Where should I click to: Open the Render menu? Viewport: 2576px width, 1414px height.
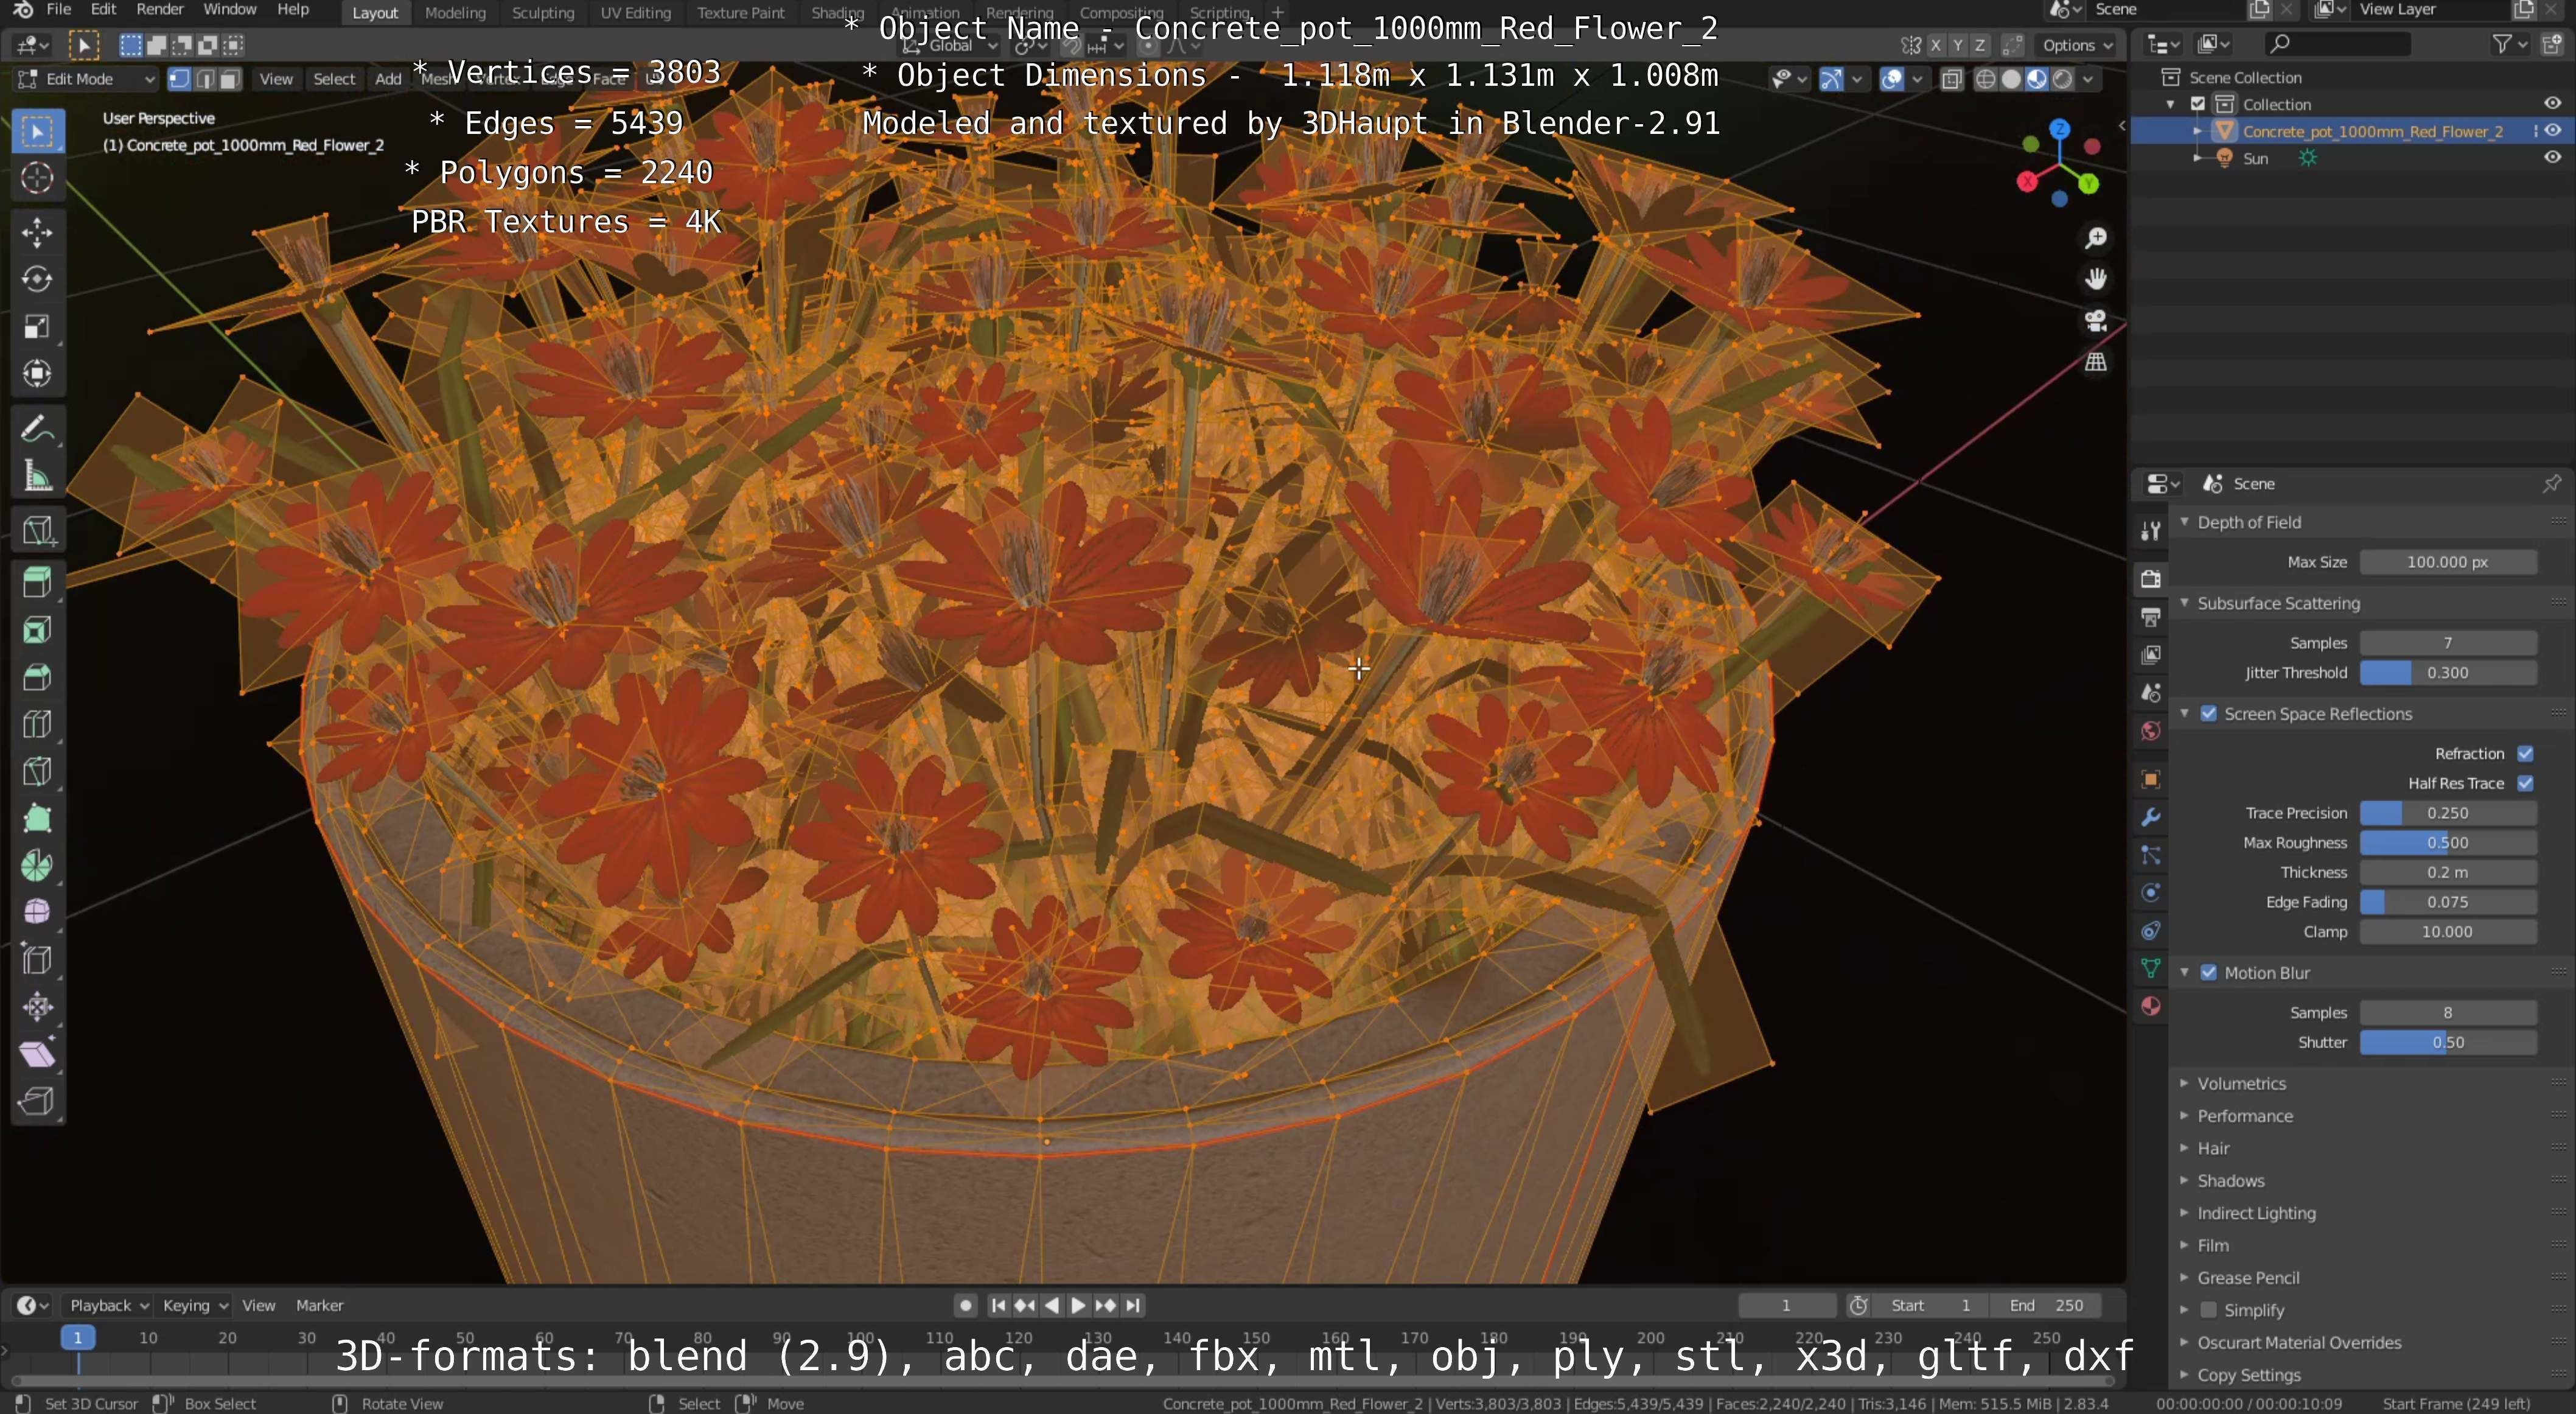tap(160, 10)
